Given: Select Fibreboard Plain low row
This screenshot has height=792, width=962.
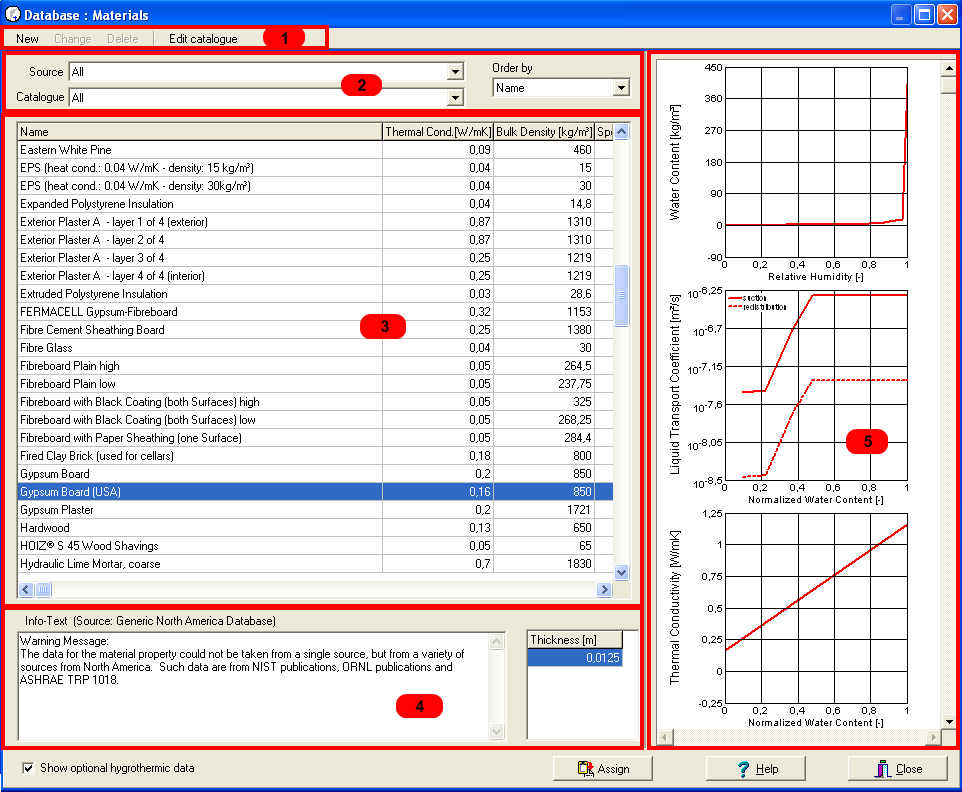Looking at the screenshot, I should tap(315, 384).
